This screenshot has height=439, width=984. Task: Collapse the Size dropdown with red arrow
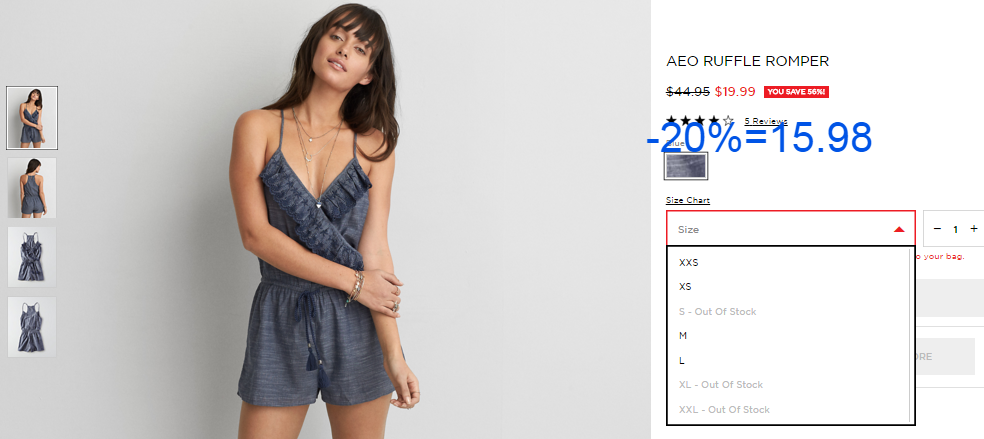pyautogui.click(x=791, y=229)
